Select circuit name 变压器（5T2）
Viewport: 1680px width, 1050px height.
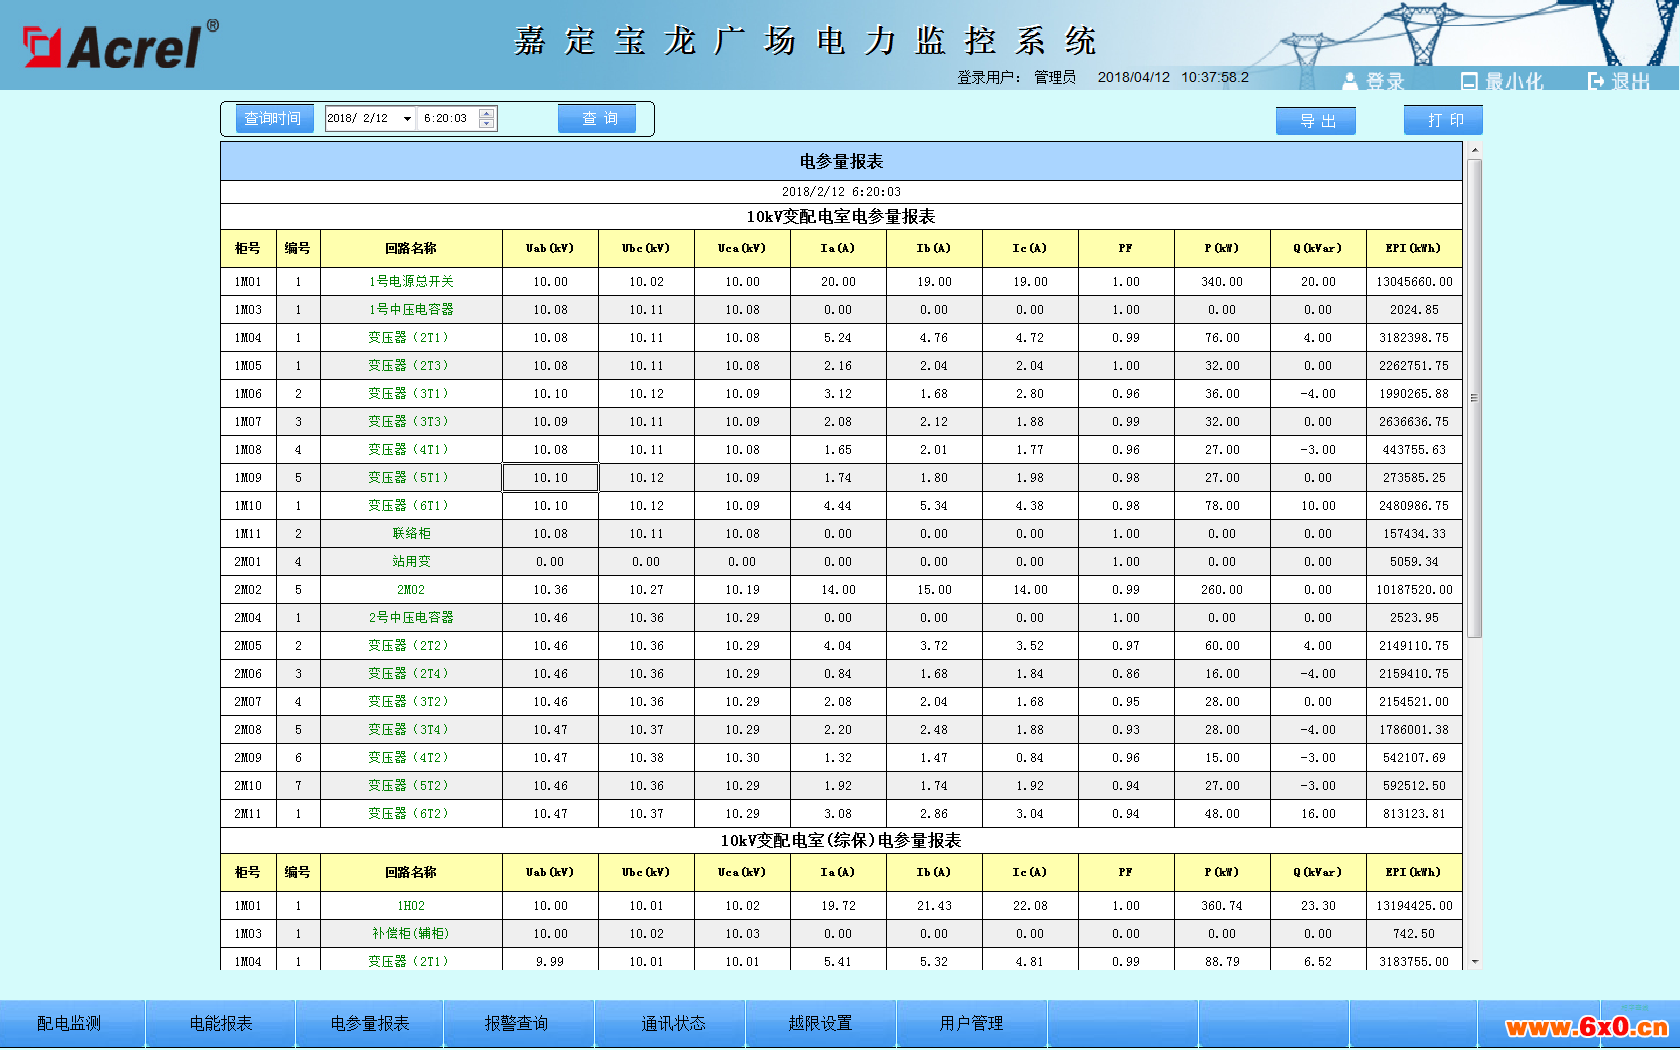(x=408, y=786)
